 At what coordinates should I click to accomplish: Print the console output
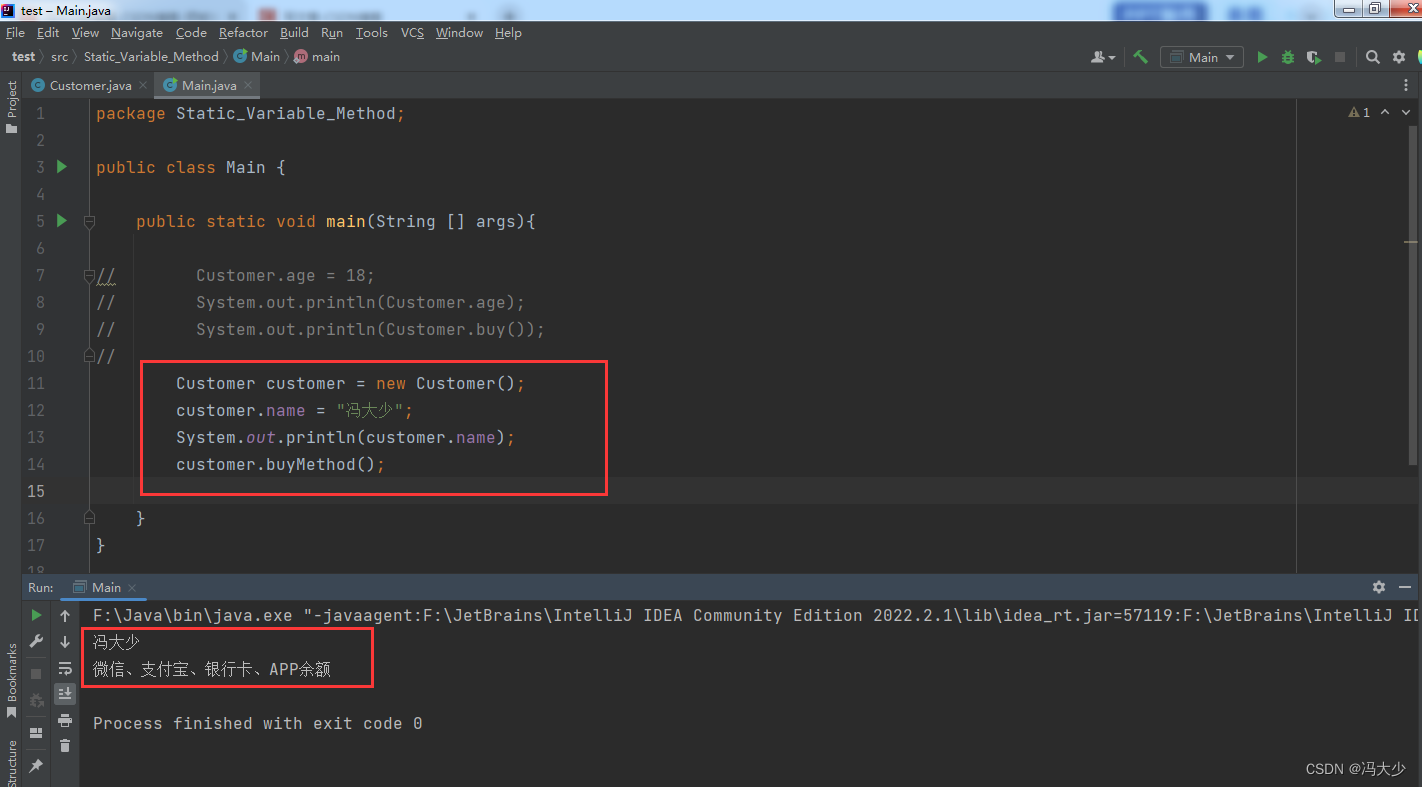(x=65, y=720)
